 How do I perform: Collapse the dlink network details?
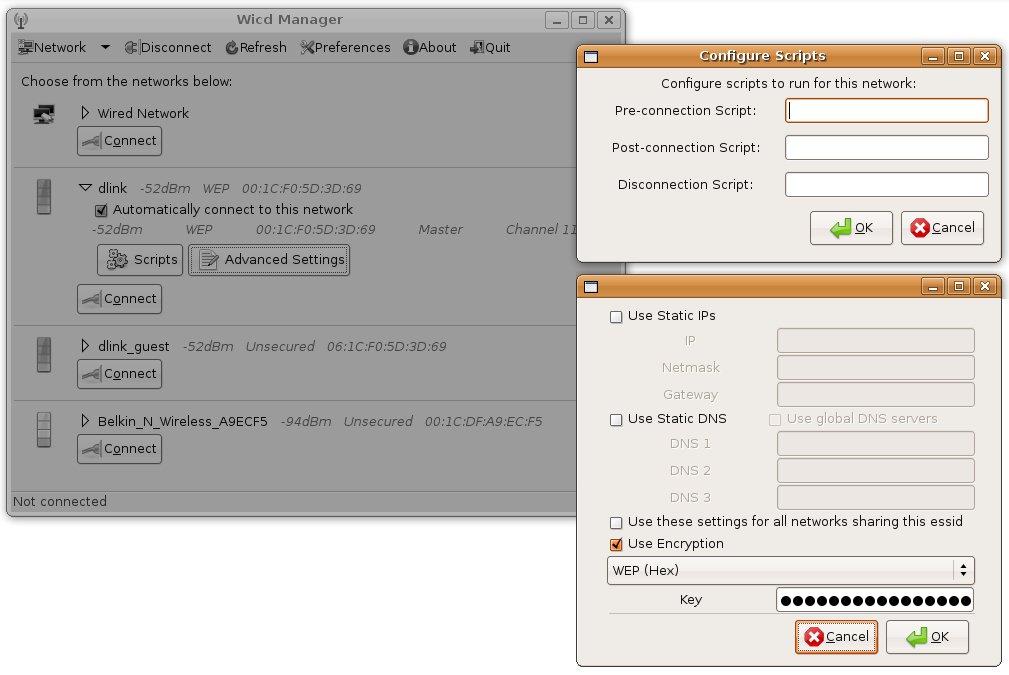pos(85,187)
